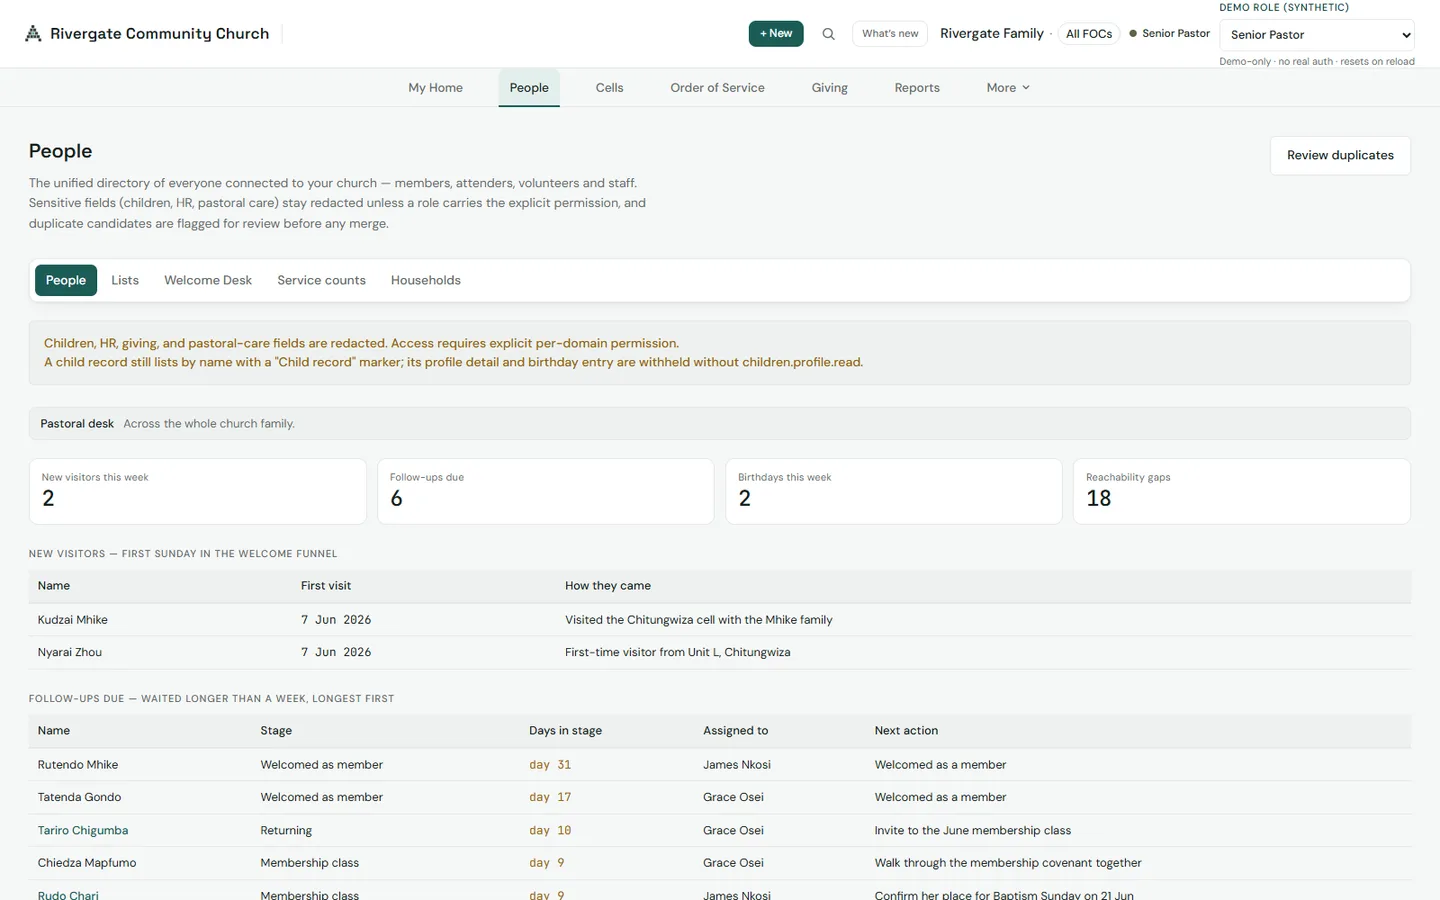This screenshot has height=900, width=1440.
Task: Switch to the Lists sub-tab
Action: (125, 281)
